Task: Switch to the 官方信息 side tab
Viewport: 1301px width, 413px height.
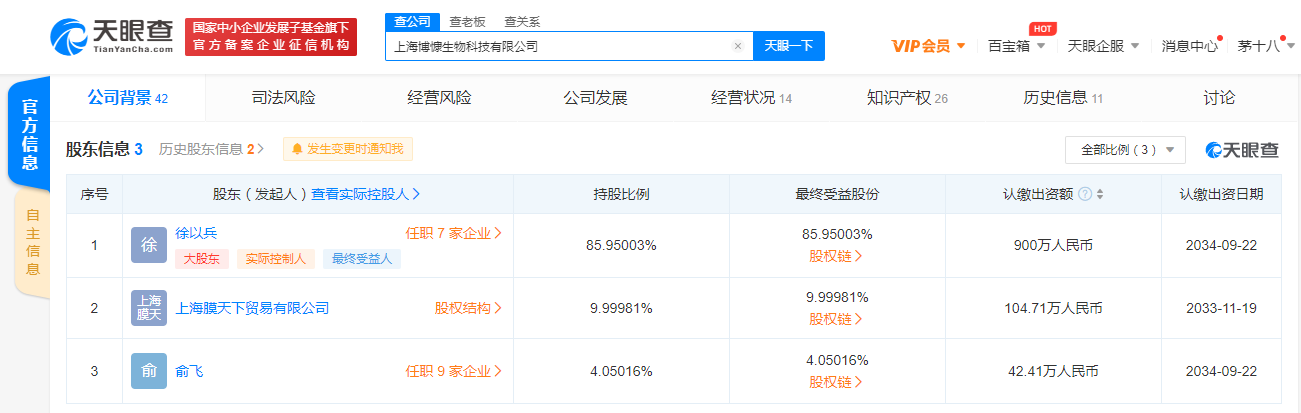Action: [x=30, y=134]
